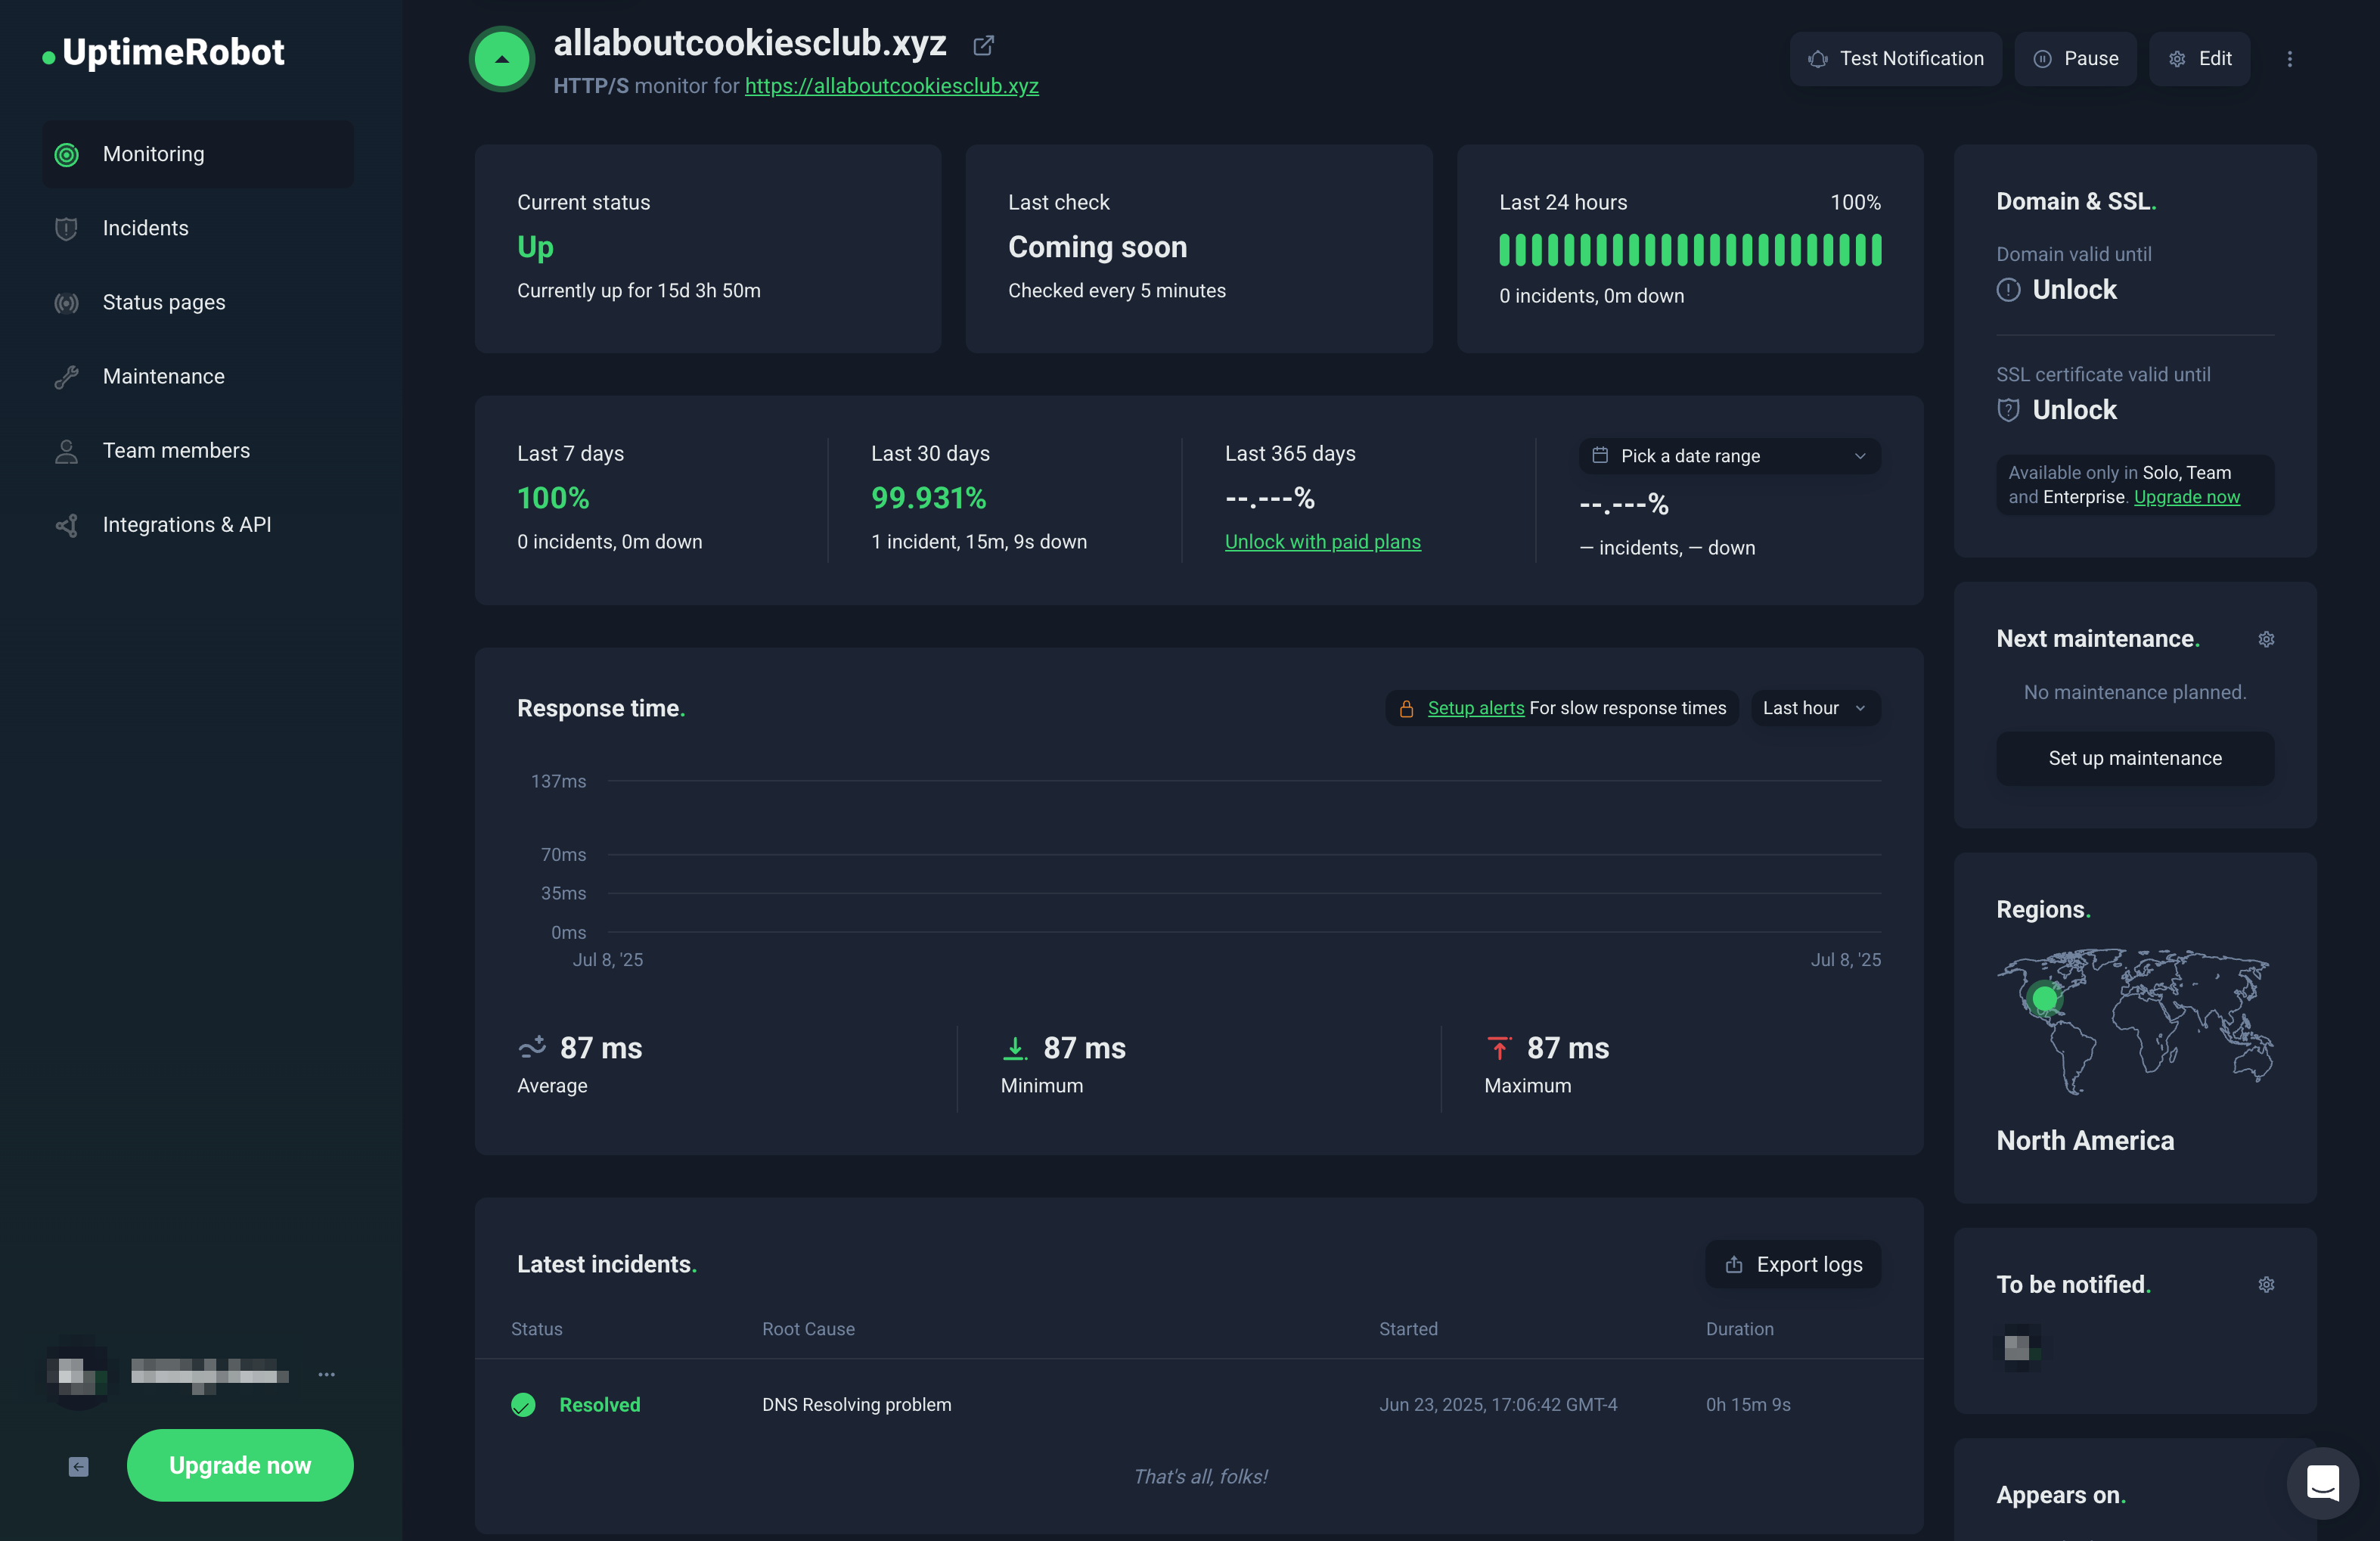Click the Resolved green checkmark icon
2380x1541 pixels.
(x=523, y=1404)
